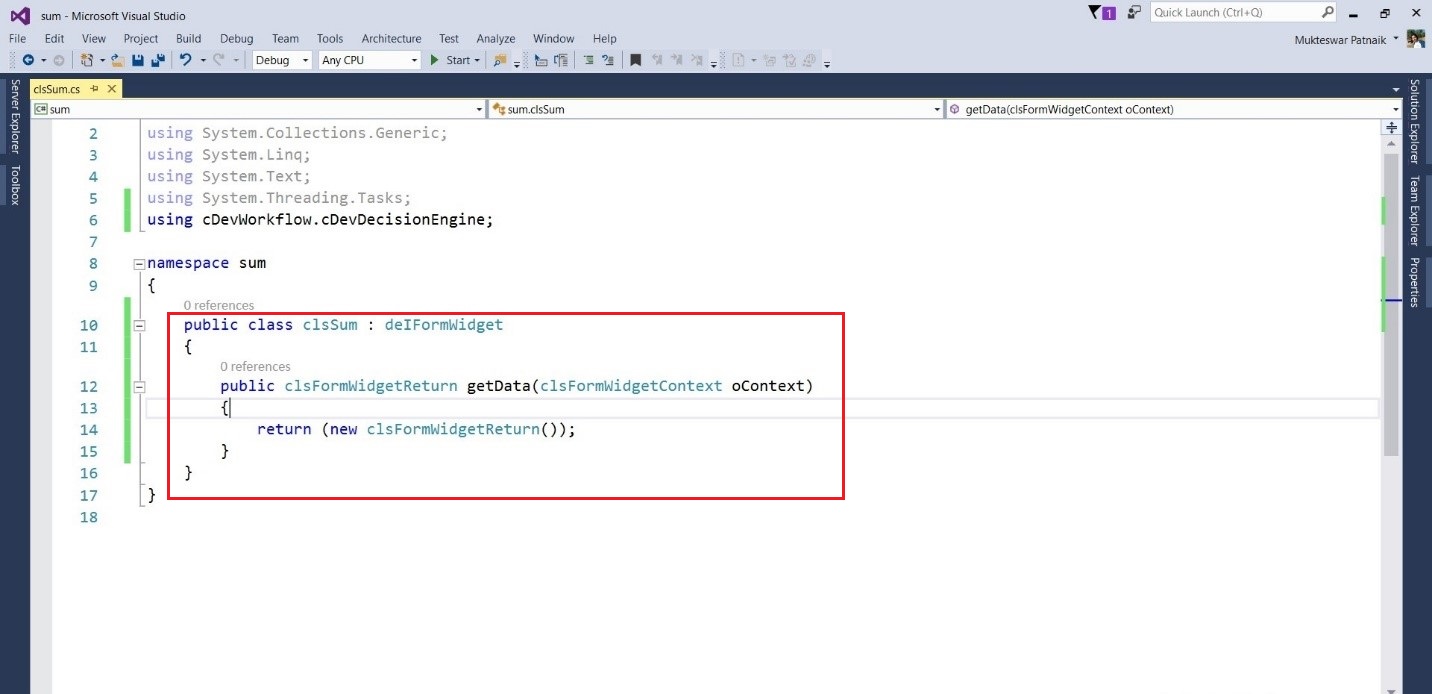Open the Navigate Backward history dropdown
Screen dimensions: 1432x694
(43, 61)
